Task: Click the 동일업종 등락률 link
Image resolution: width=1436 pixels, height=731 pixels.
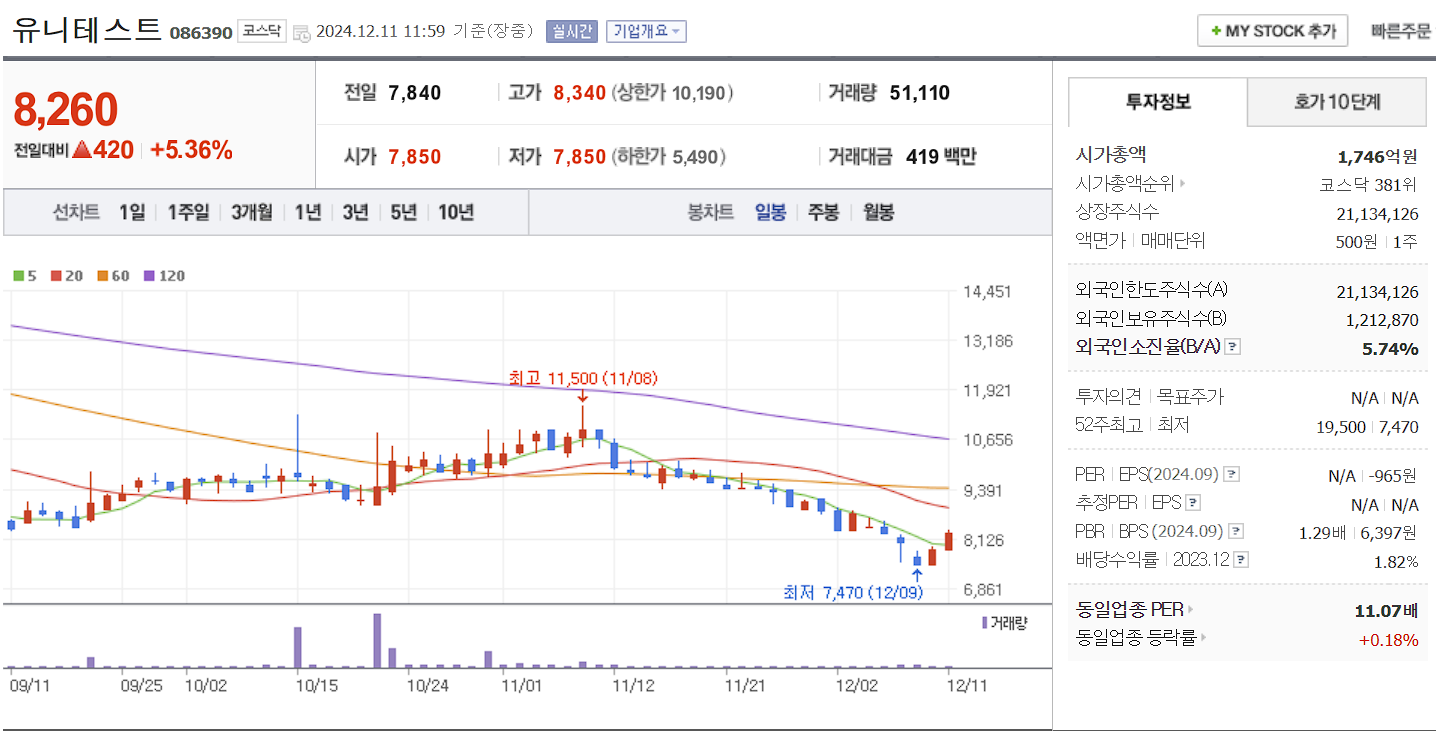Action: [x=1135, y=637]
